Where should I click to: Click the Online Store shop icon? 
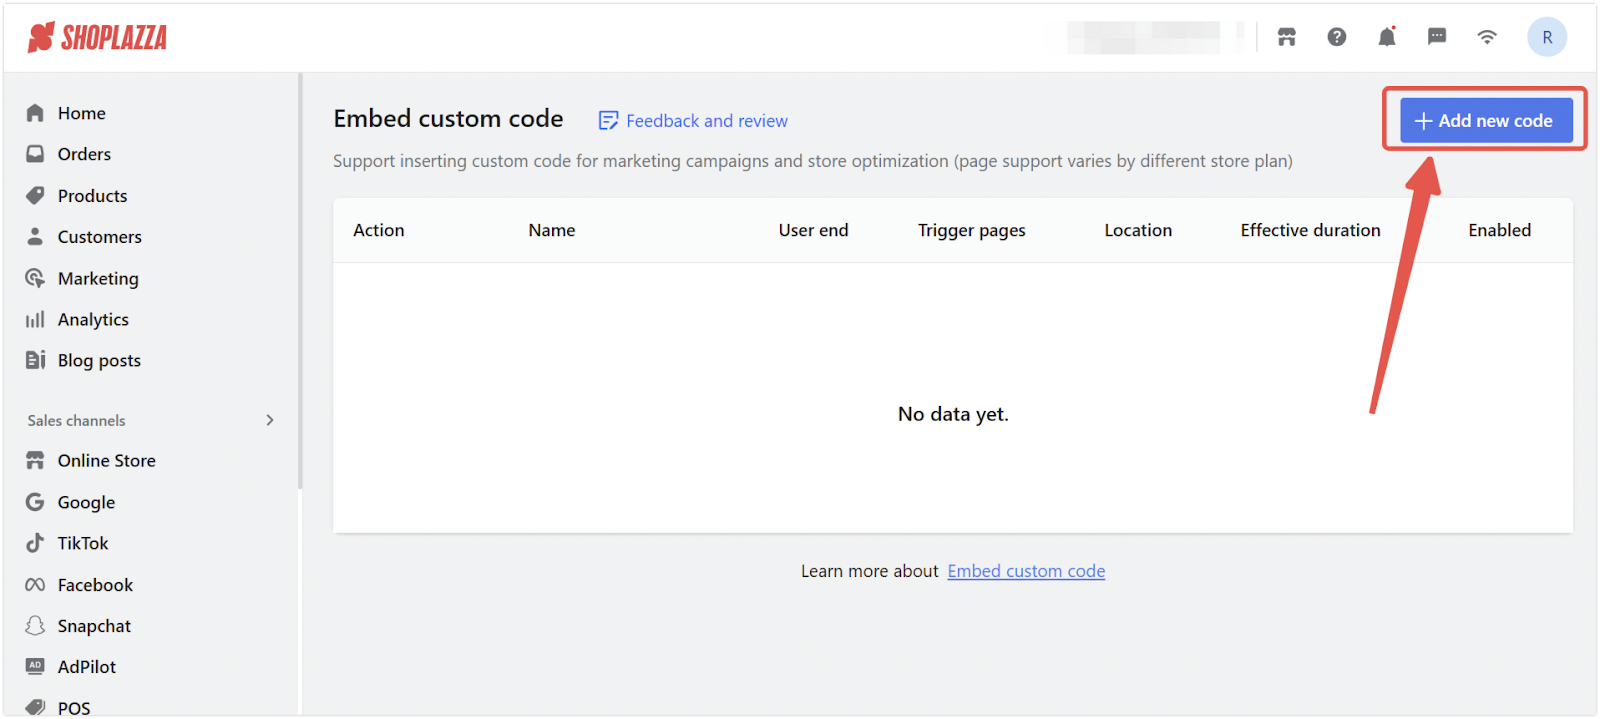pos(35,460)
